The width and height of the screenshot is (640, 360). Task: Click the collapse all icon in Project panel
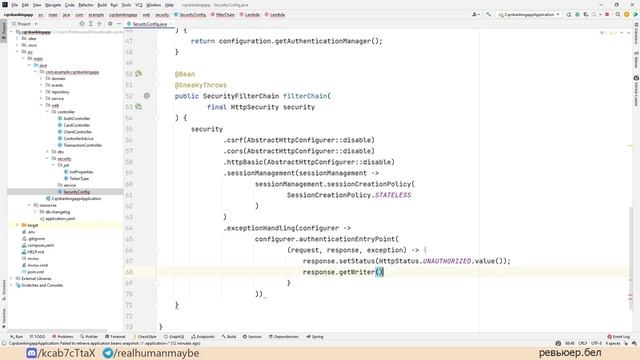[x=99, y=24]
